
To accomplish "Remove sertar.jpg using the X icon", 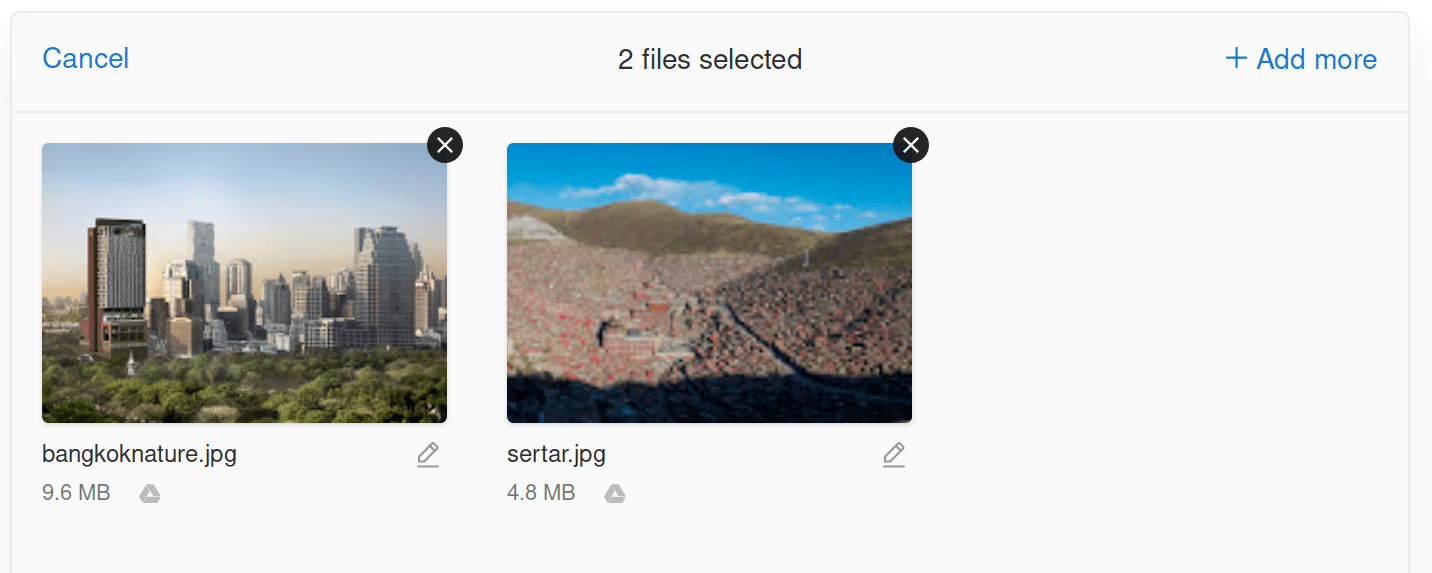I will point(910,145).
